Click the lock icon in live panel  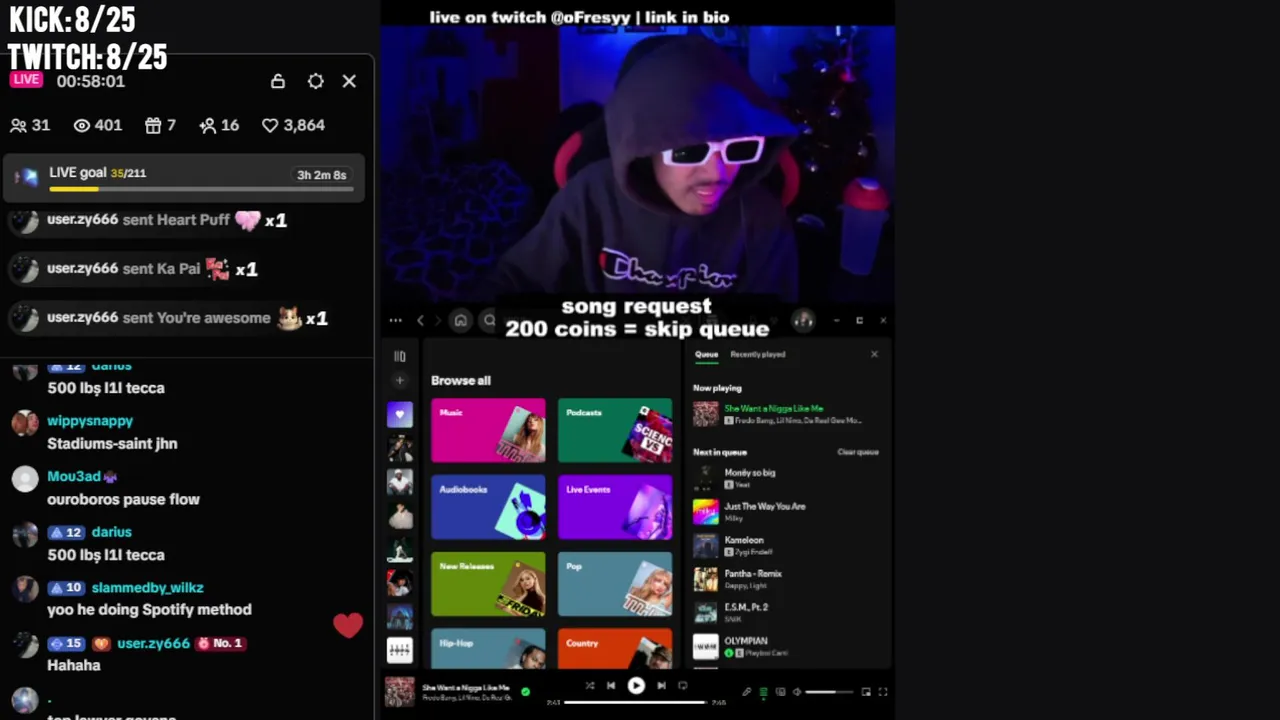pos(278,81)
